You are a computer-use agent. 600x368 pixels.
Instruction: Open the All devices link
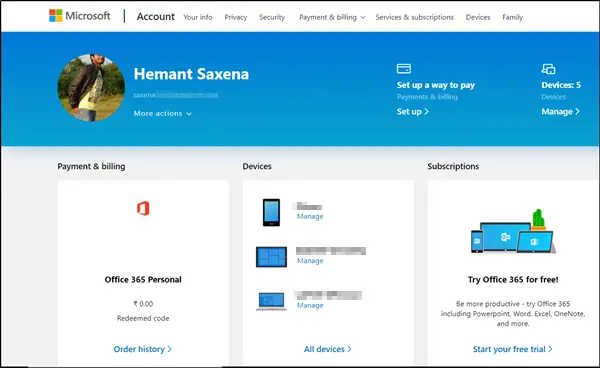coord(328,349)
